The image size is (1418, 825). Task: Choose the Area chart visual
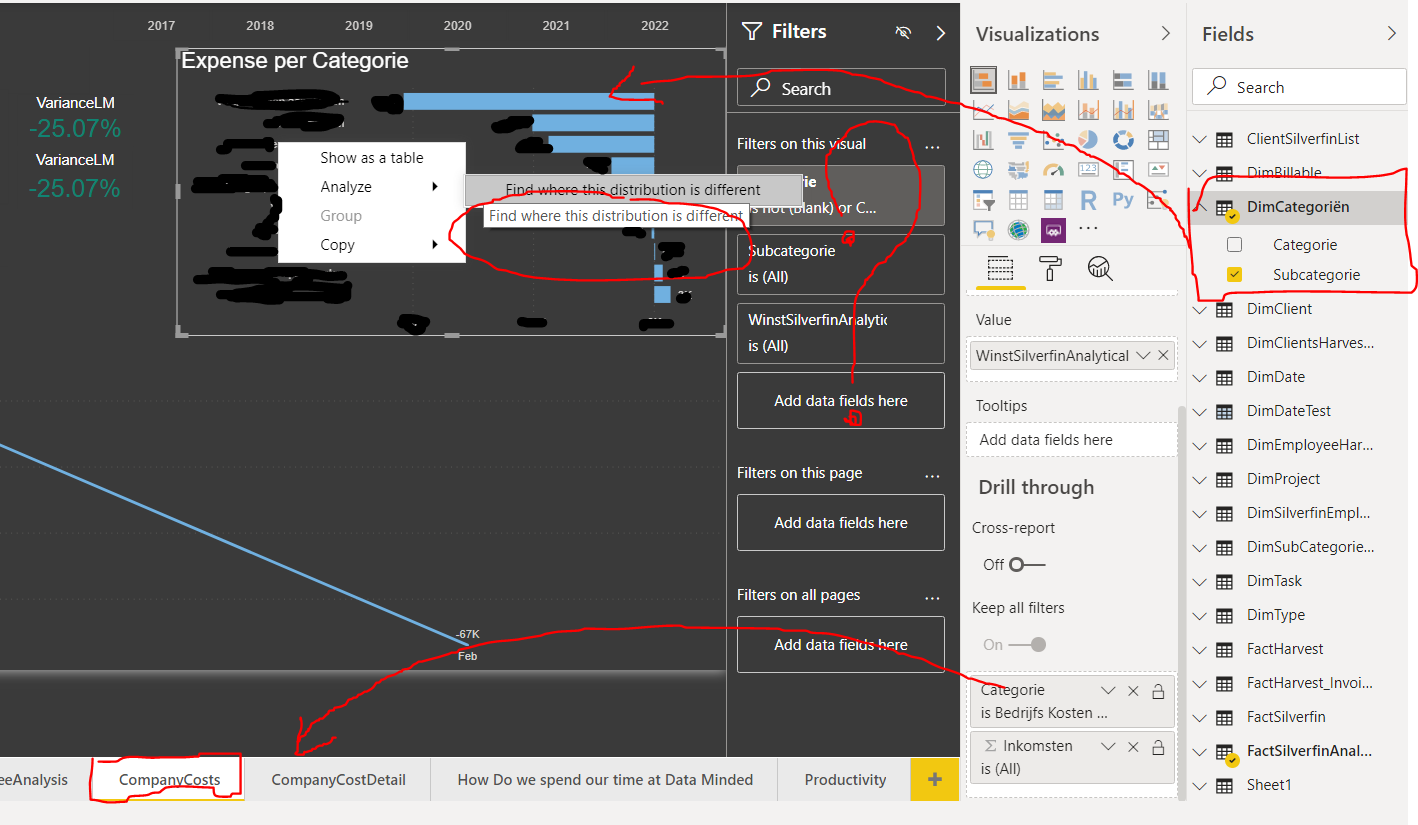coord(1018,110)
